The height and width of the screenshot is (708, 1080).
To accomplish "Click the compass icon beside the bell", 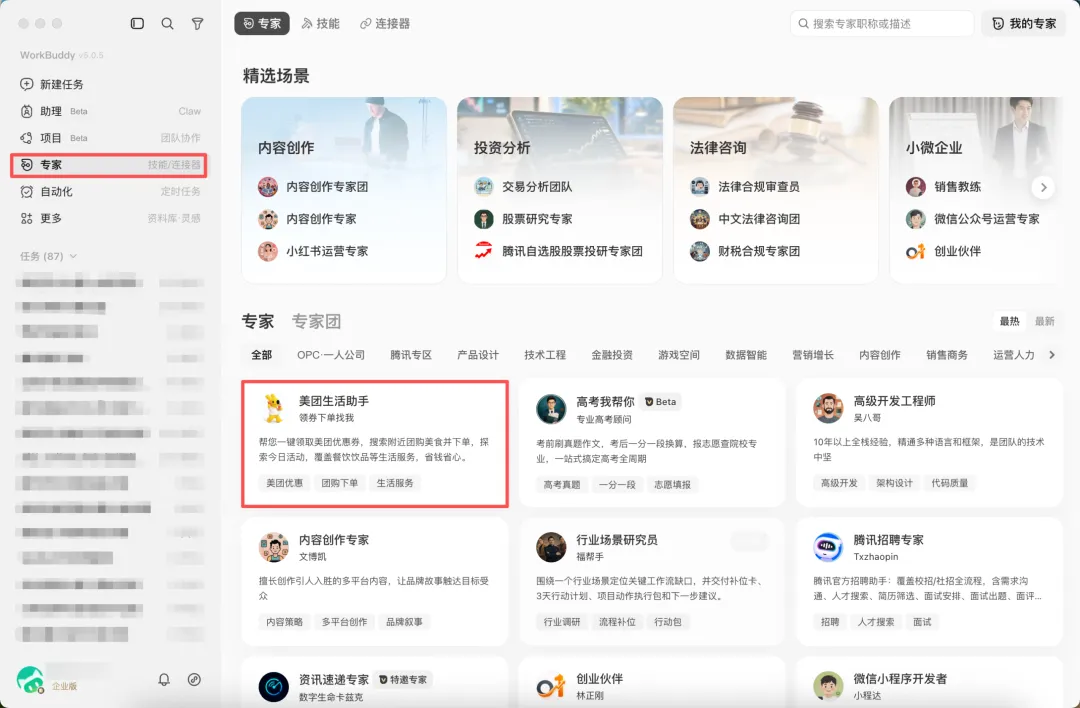I will tap(194, 680).
